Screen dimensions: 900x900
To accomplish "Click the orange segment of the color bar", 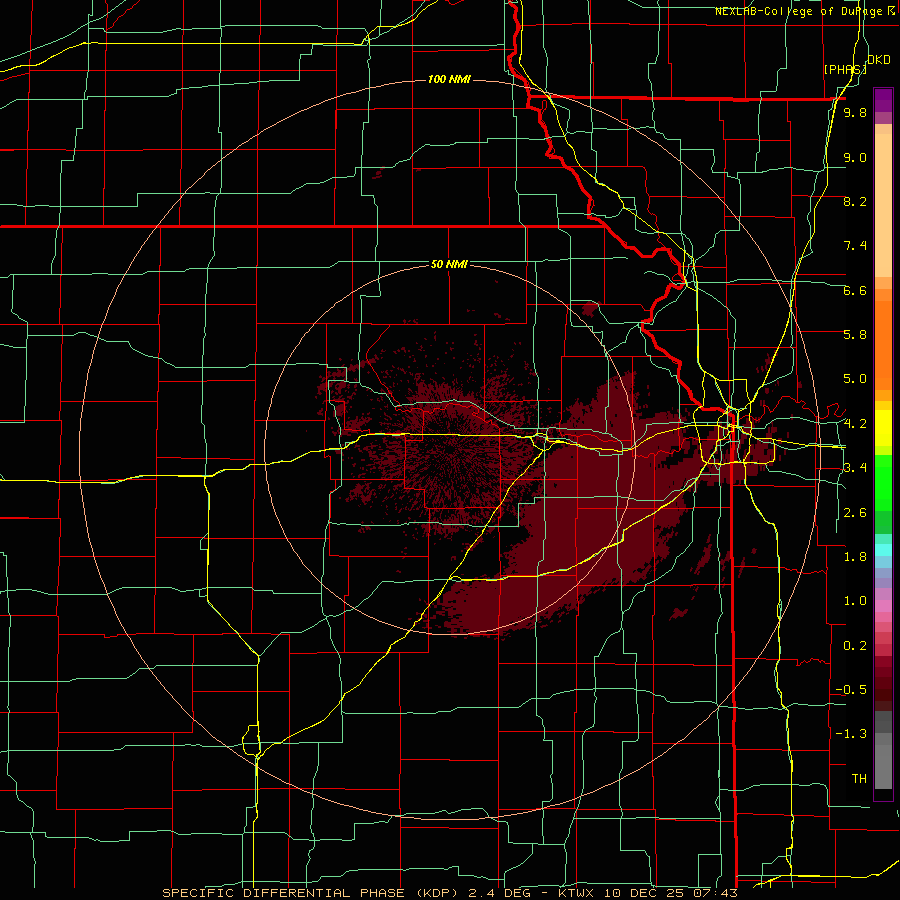I will pyautogui.click(x=883, y=344).
